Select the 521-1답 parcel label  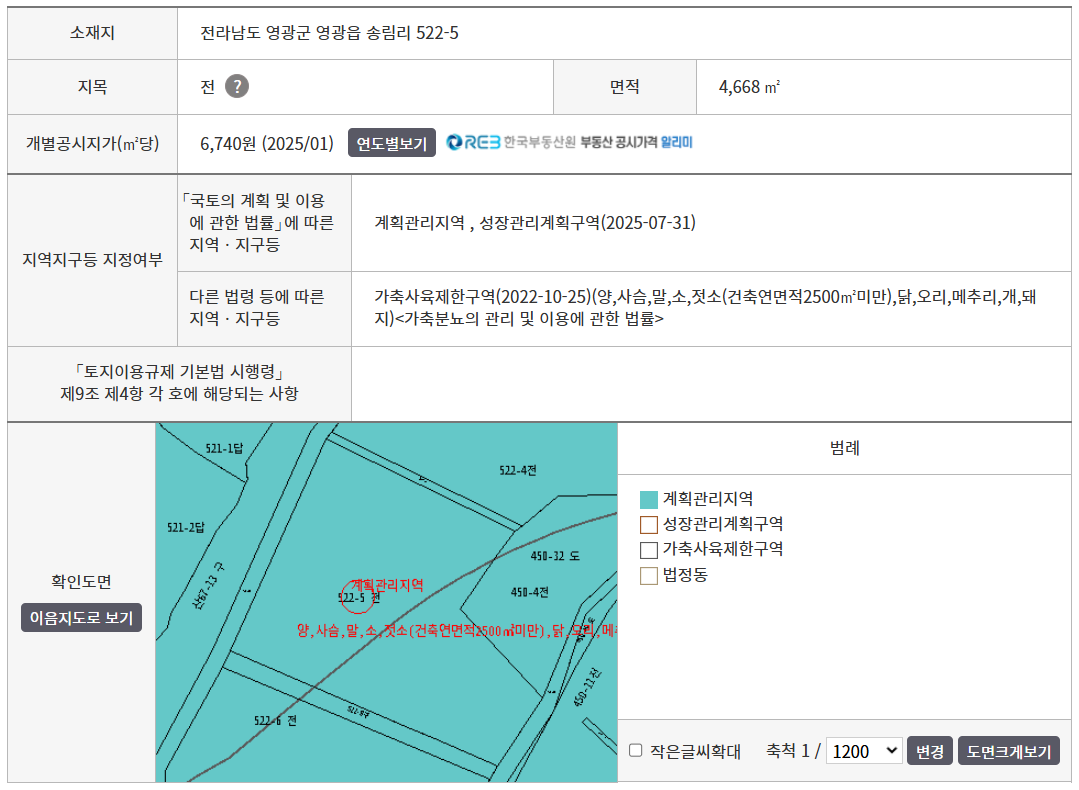coord(224,449)
